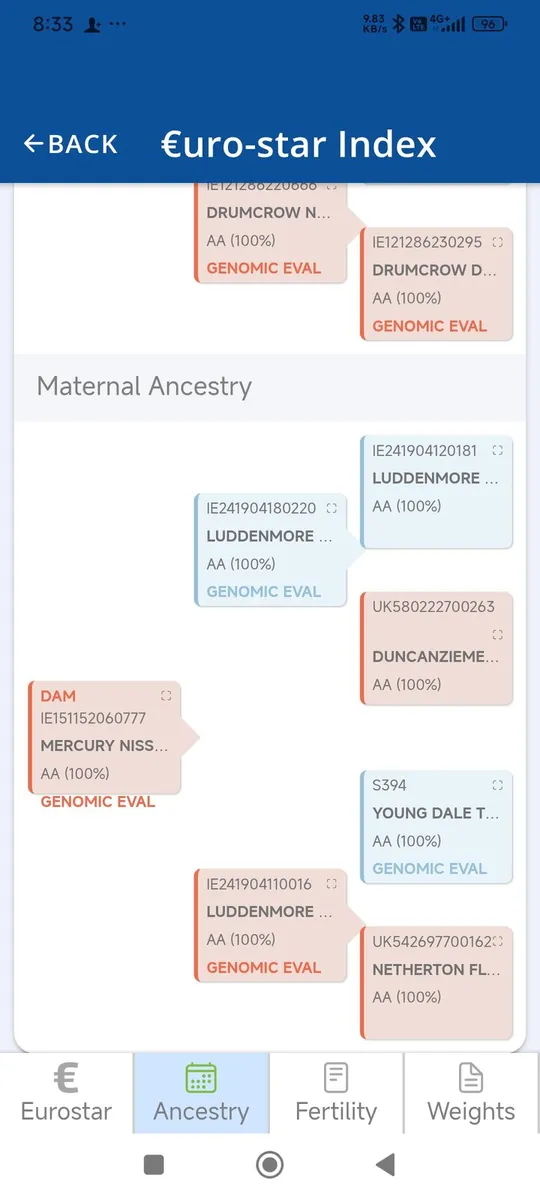Tap the Android recent apps square
The width and height of the screenshot is (540, 1200).
[x=153, y=1165]
